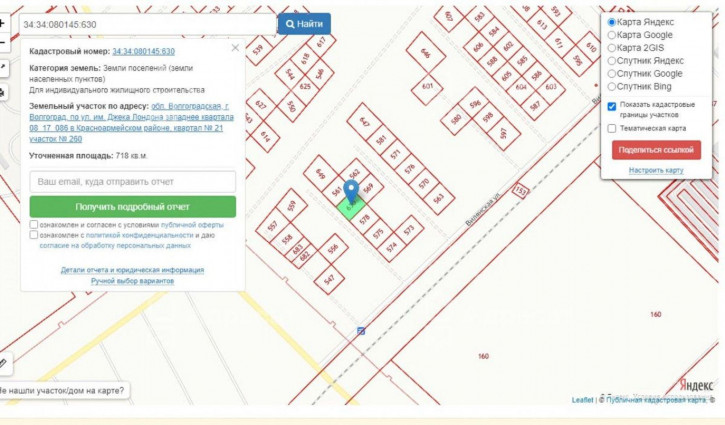The width and height of the screenshot is (725, 425).
Task: Click Получить подробный отчет green button
Action: tap(133, 207)
